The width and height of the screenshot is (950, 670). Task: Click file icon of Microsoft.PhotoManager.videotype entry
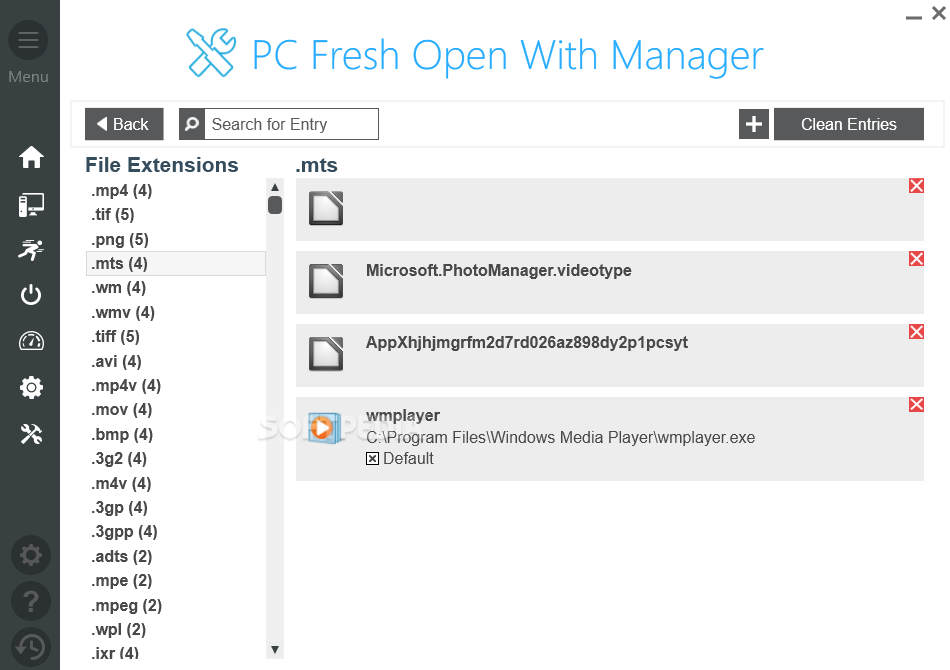(326, 280)
